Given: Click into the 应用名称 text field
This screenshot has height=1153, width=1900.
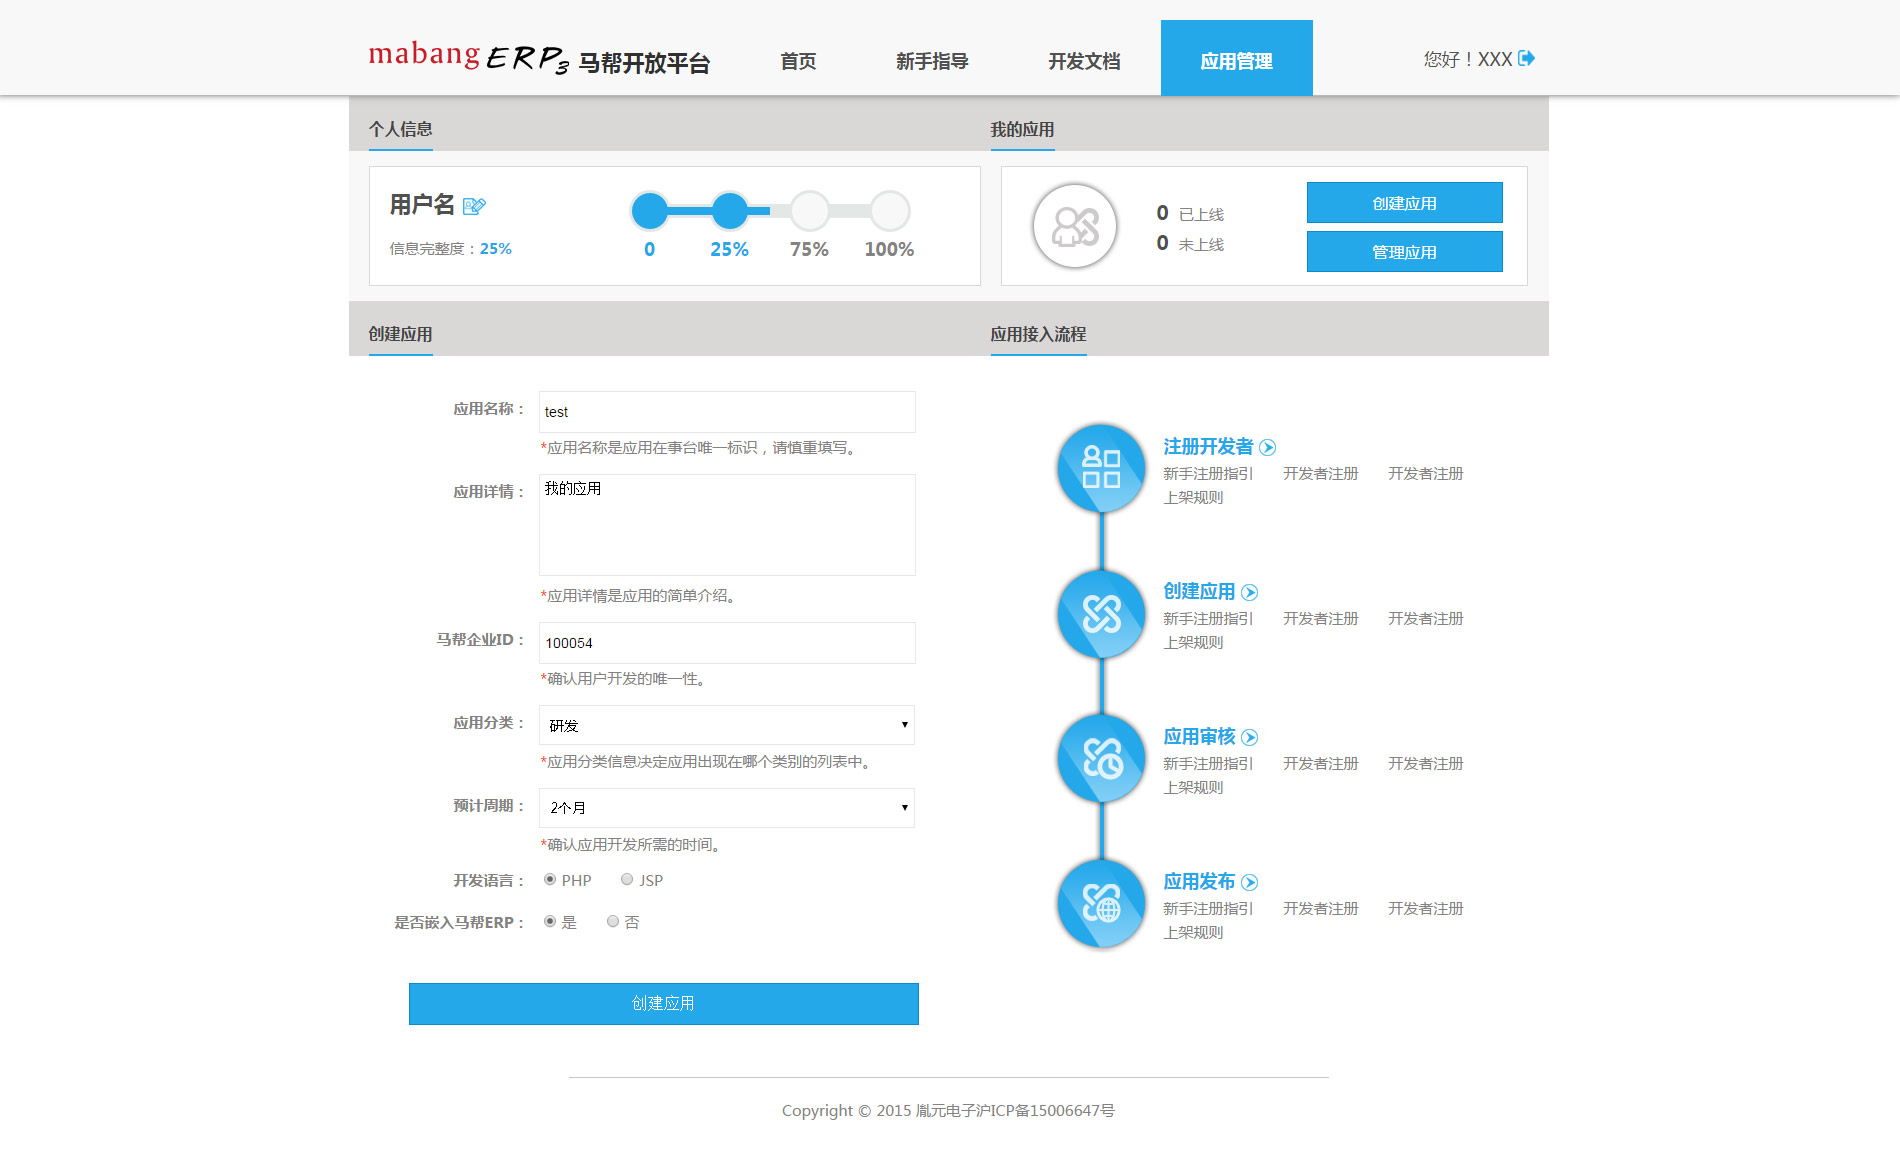Looking at the screenshot, I should point(726,412).
